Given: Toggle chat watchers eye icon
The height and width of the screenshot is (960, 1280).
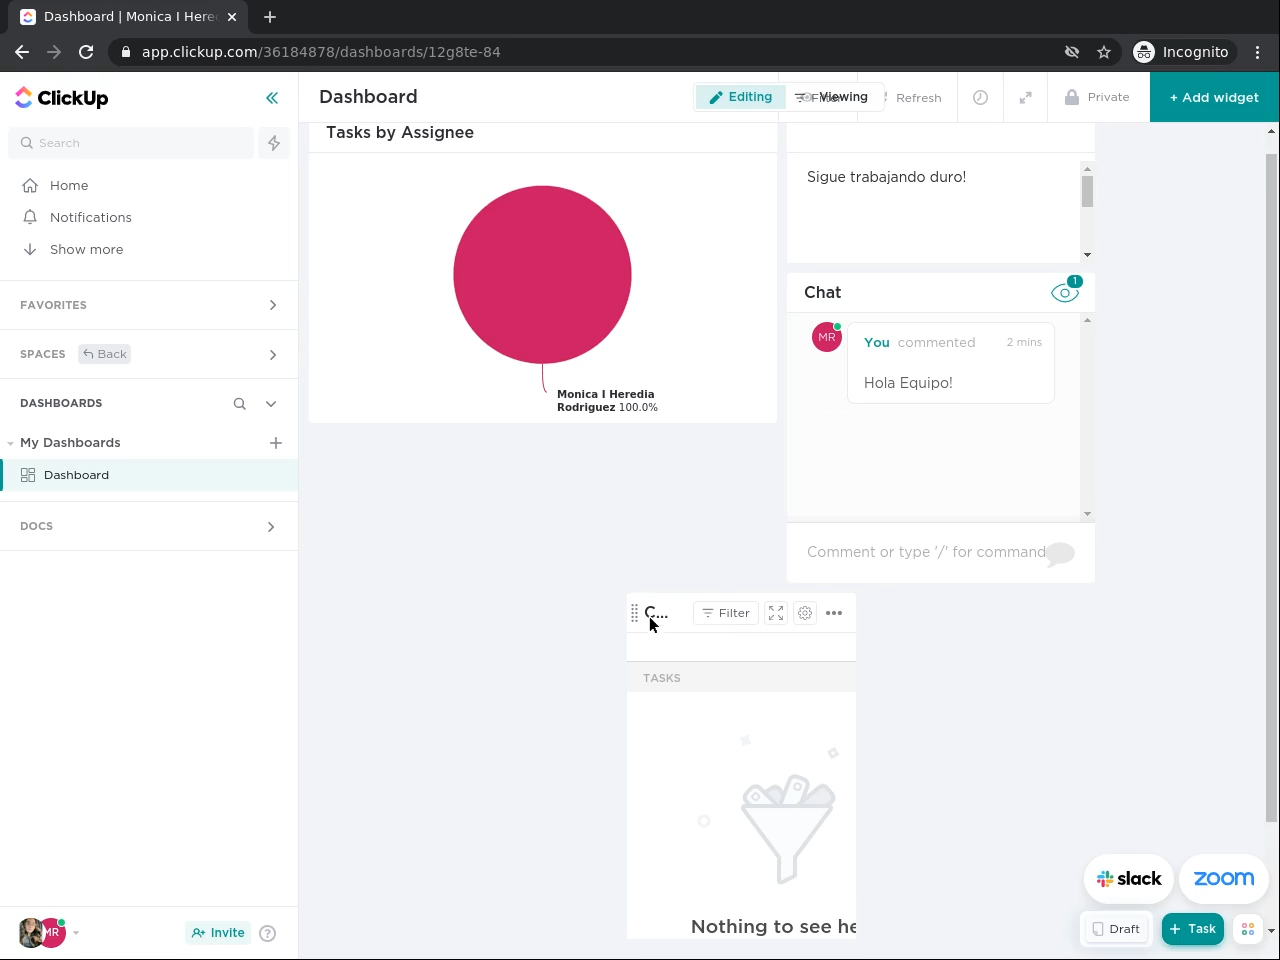Looking at the screenshot, I should (x=1065, y=292).
